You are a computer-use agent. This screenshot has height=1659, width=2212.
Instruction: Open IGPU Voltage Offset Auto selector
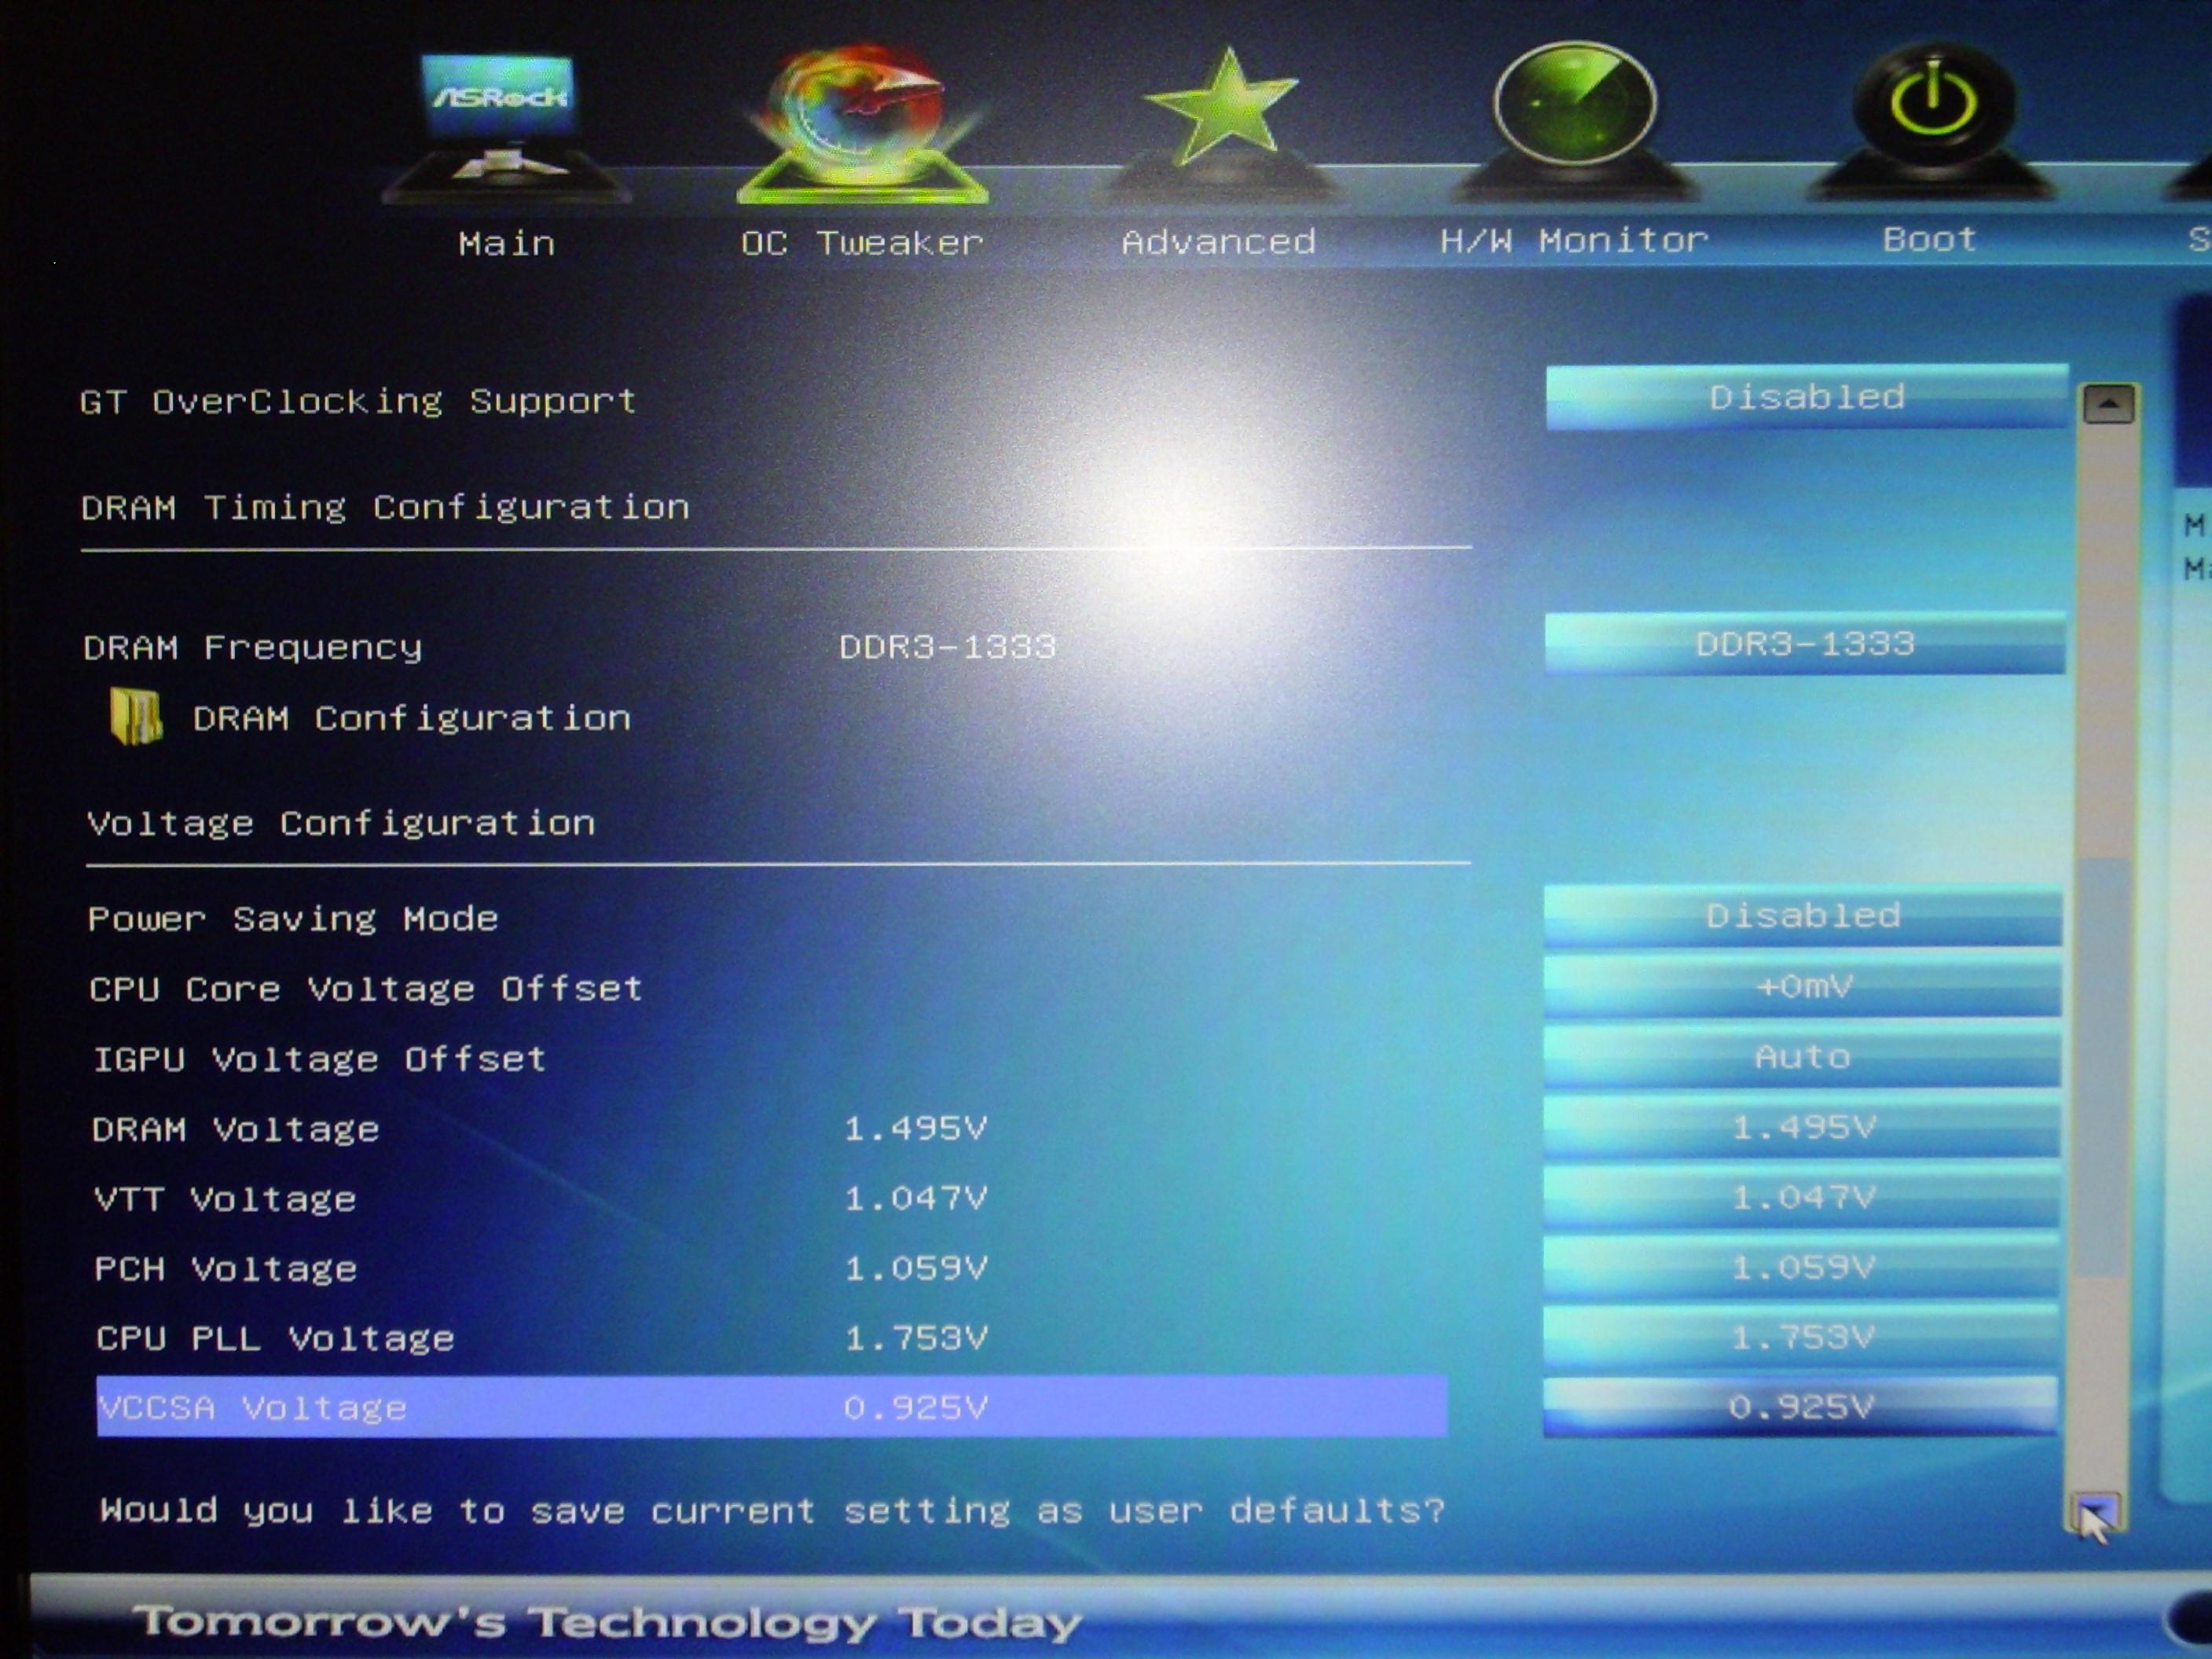1802,1057
